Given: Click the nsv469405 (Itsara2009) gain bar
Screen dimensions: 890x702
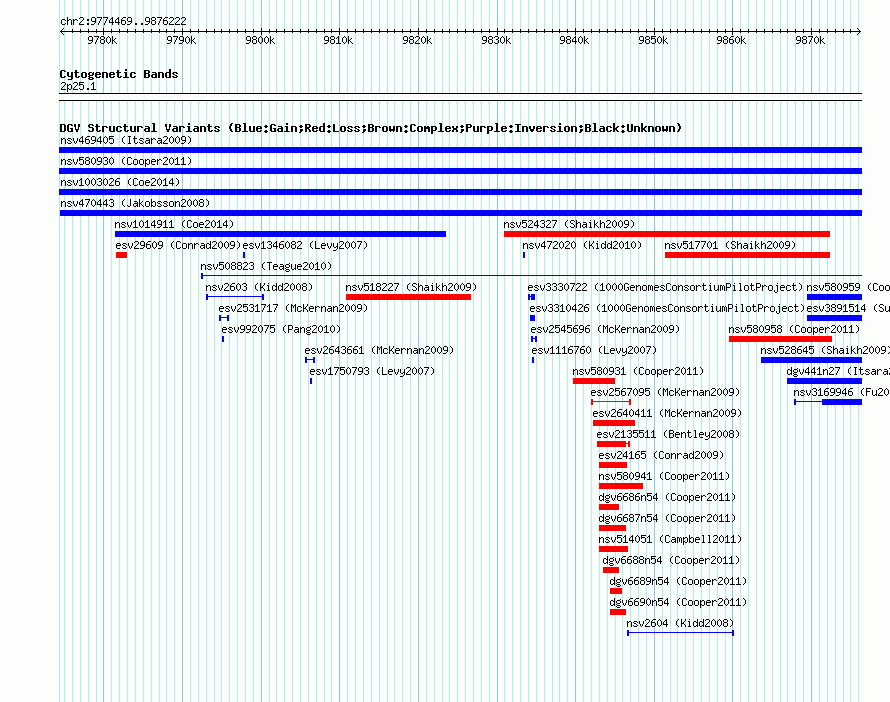Looking at the screenshot, I should point(460,150).
